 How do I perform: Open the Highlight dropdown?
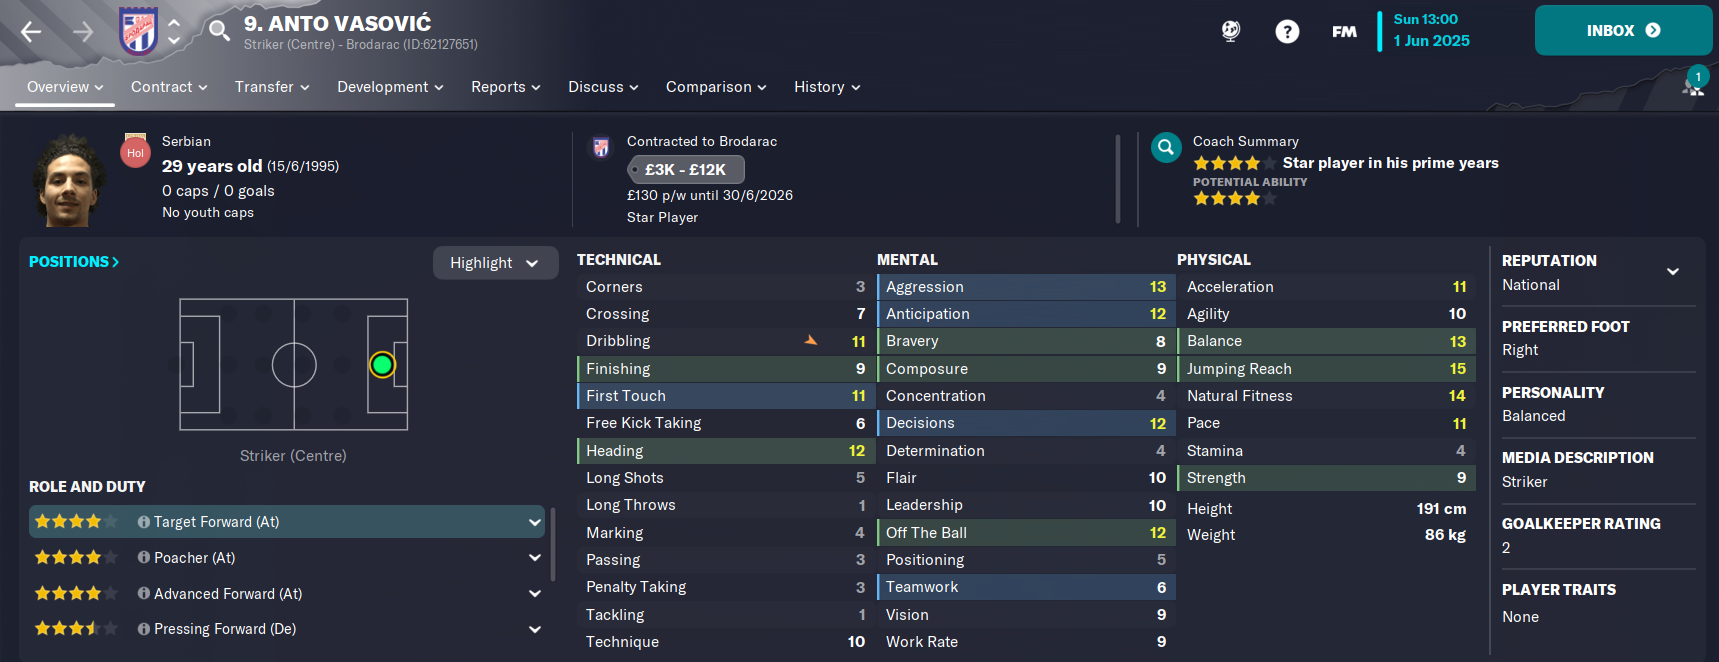point(495,263)
